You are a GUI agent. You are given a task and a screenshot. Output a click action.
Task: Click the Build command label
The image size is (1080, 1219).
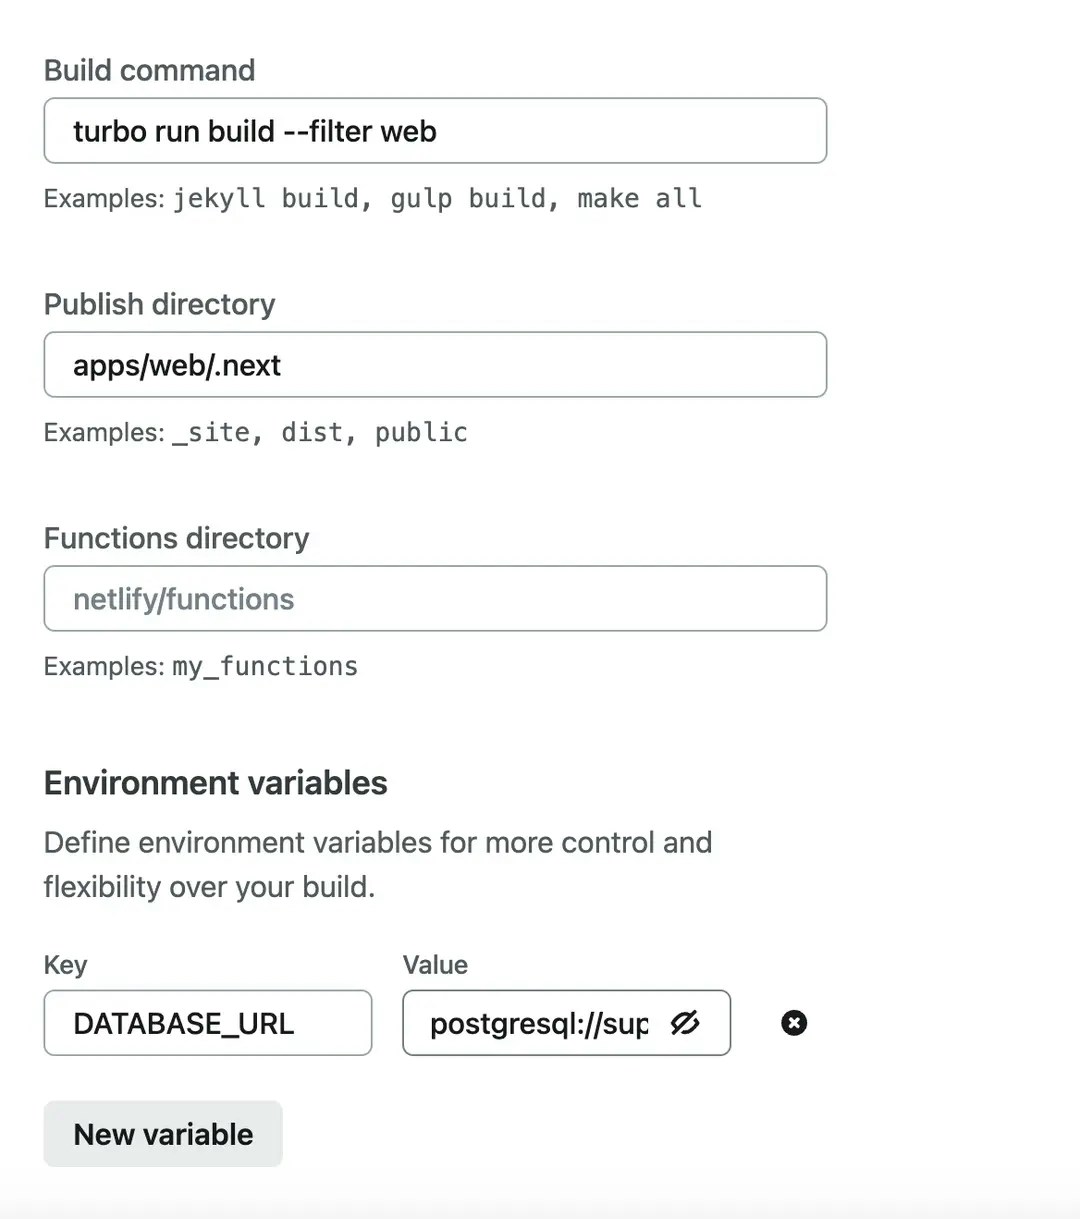(x=150, y=70)
